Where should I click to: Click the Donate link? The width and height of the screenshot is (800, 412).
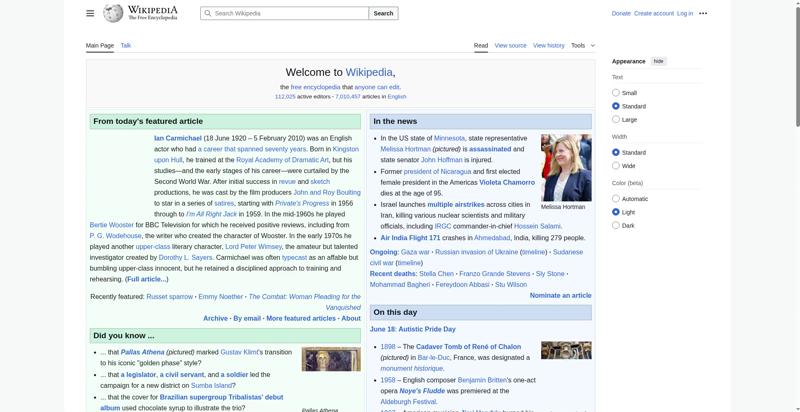[621, 13]
